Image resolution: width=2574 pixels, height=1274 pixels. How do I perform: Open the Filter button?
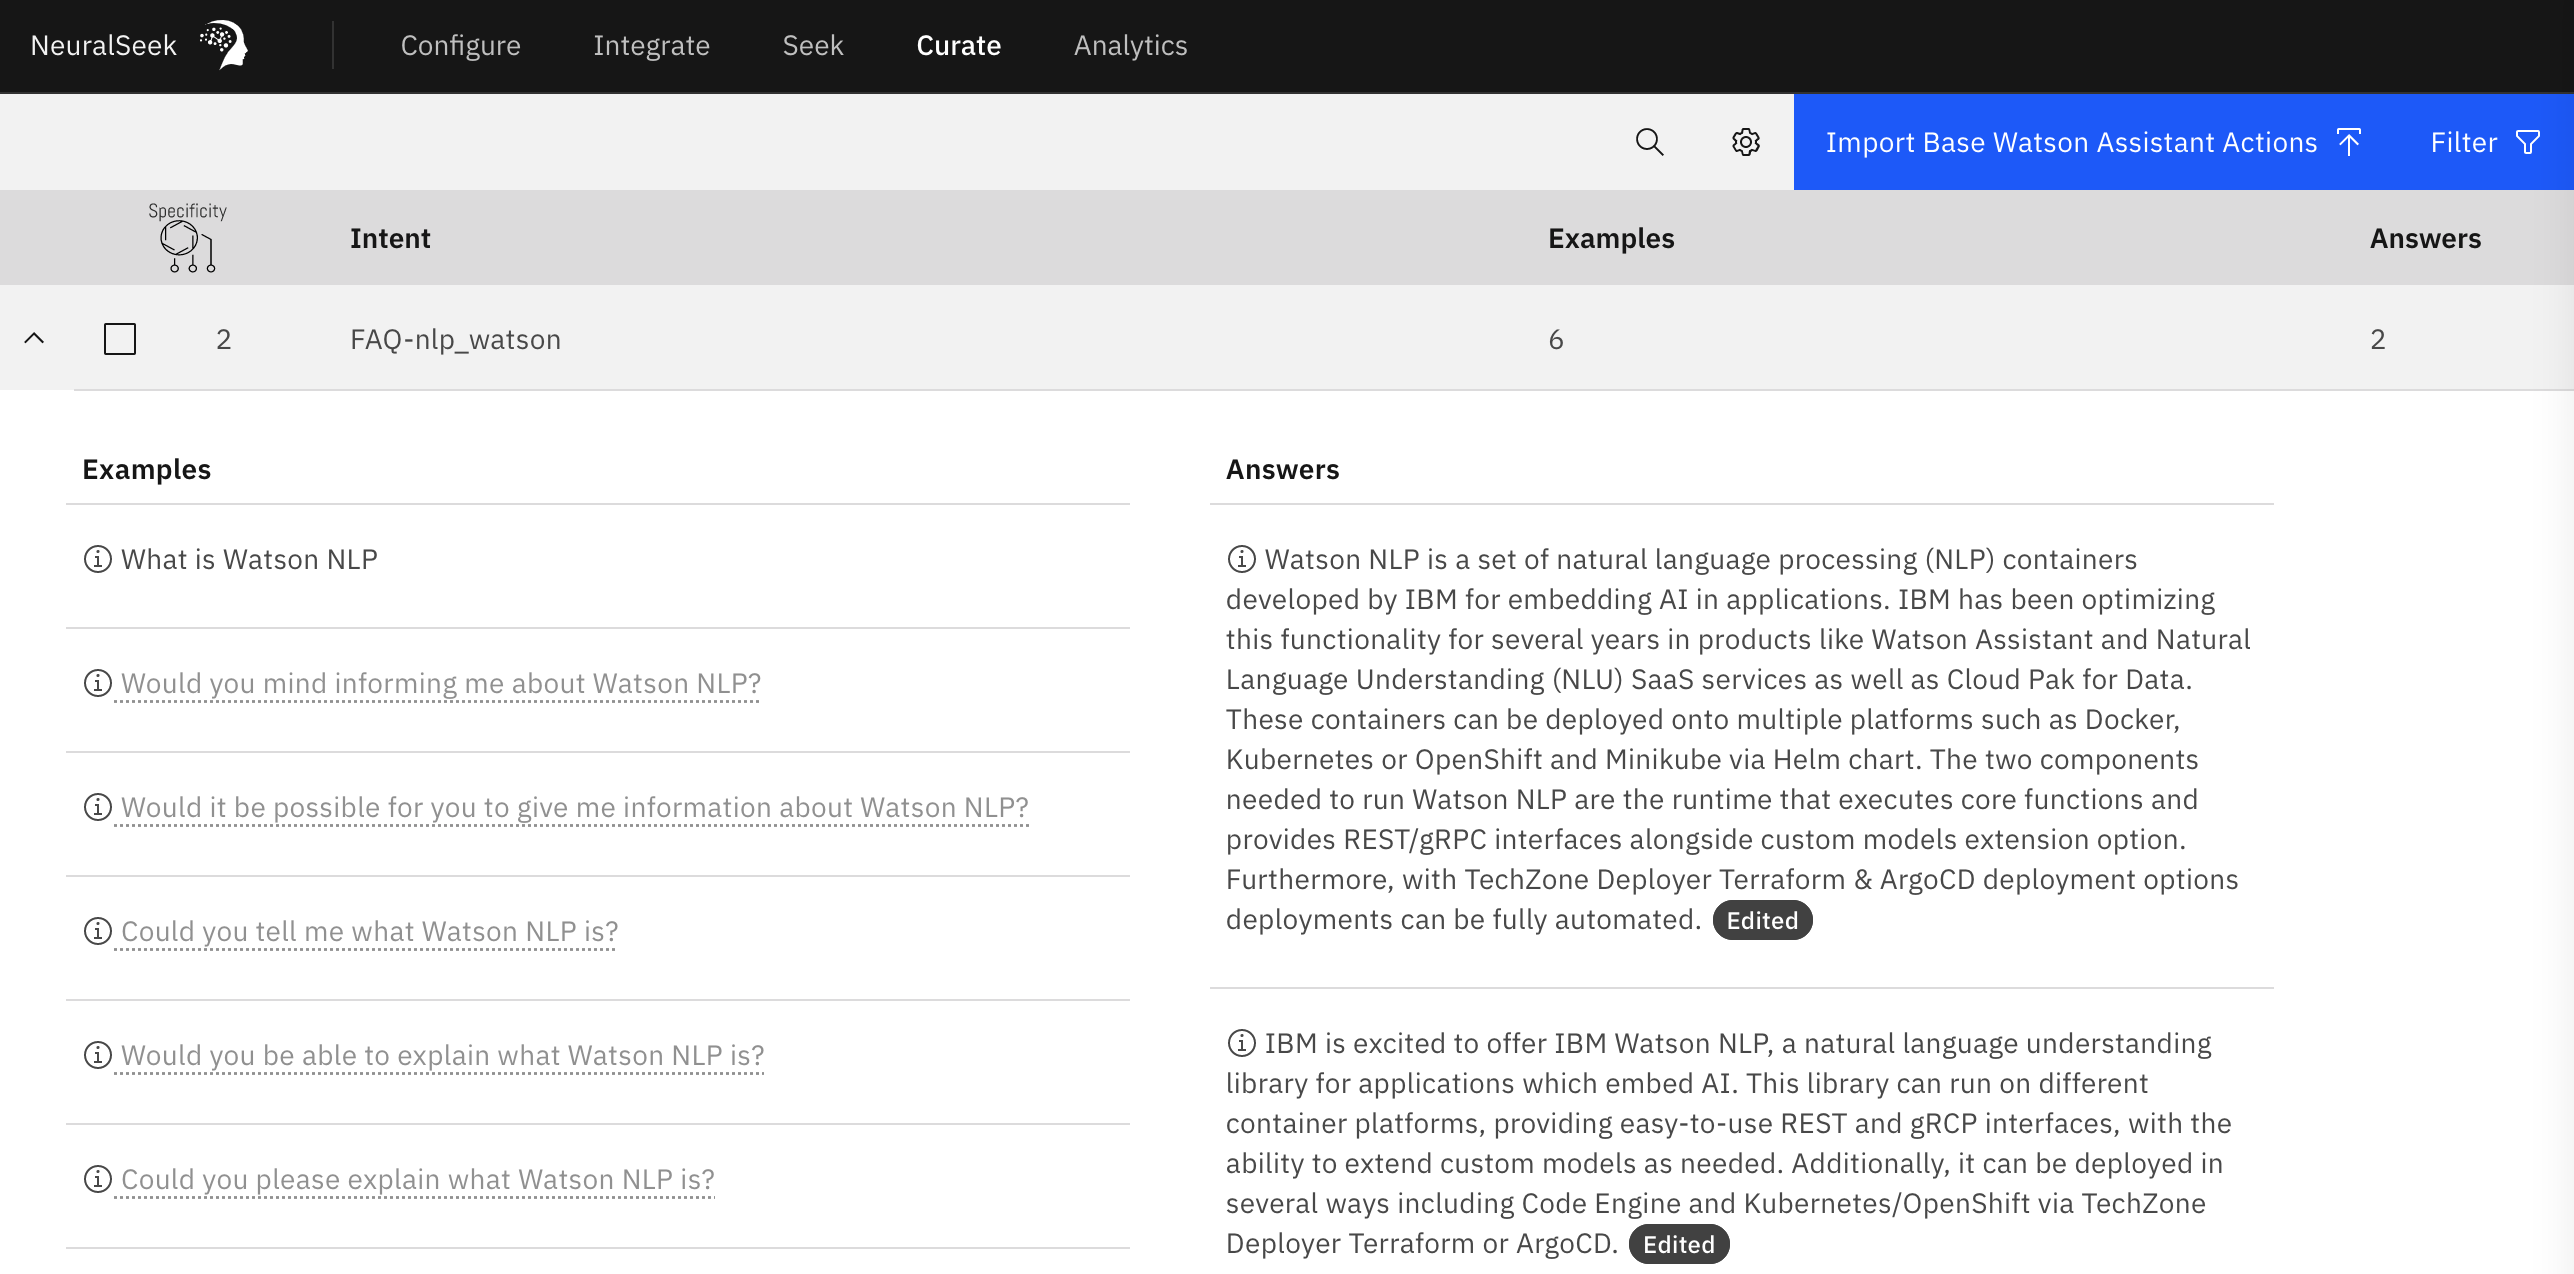pyautogui.click(x=2485, y=142)
